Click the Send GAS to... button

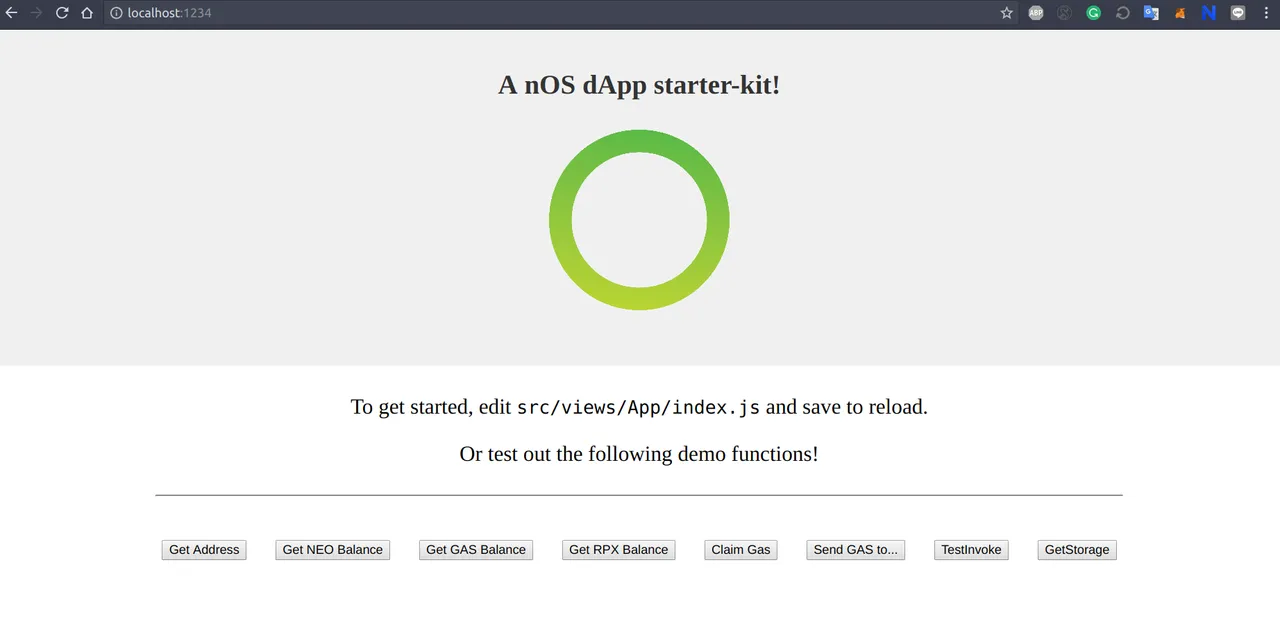pos(856,550)
